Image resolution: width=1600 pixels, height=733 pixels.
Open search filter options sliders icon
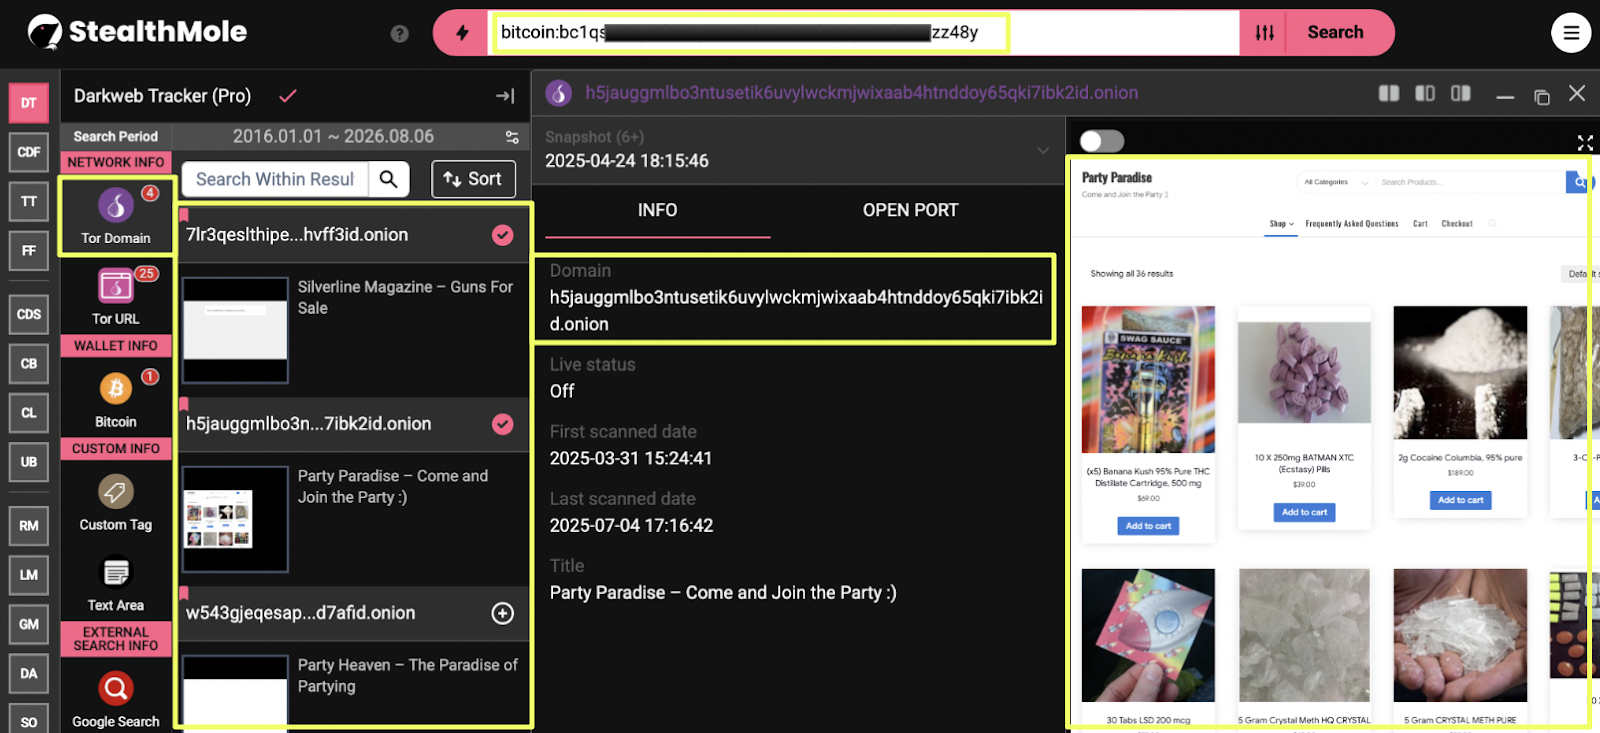point(1265,33)
